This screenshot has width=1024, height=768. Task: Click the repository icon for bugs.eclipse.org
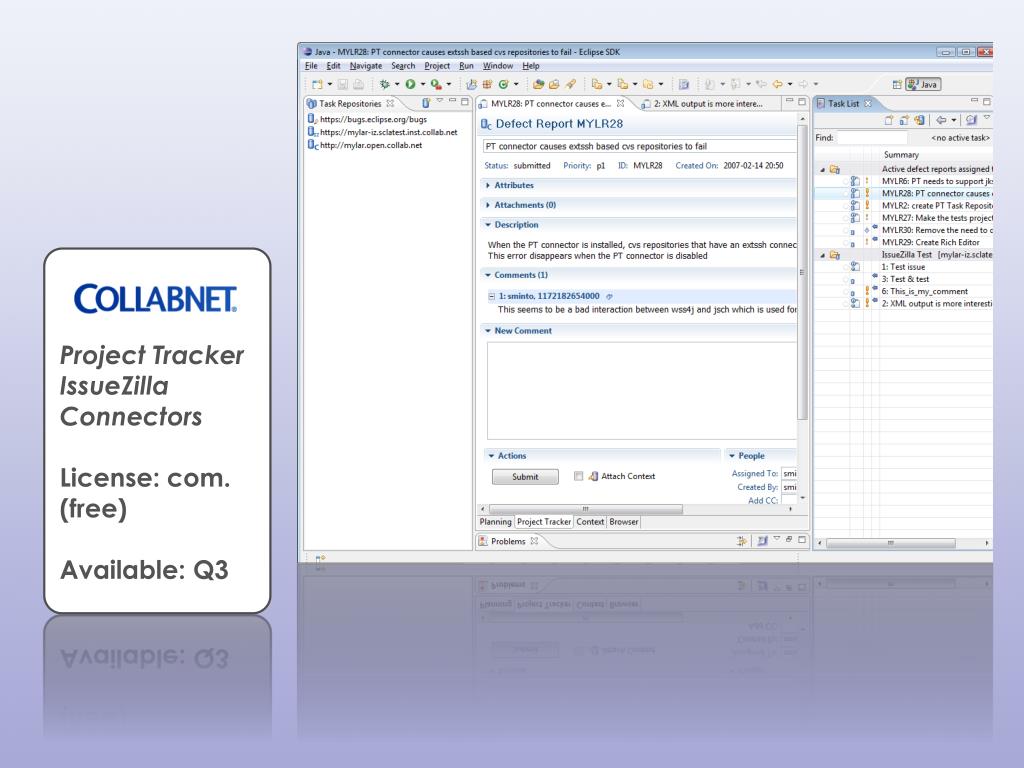[312, 119]
